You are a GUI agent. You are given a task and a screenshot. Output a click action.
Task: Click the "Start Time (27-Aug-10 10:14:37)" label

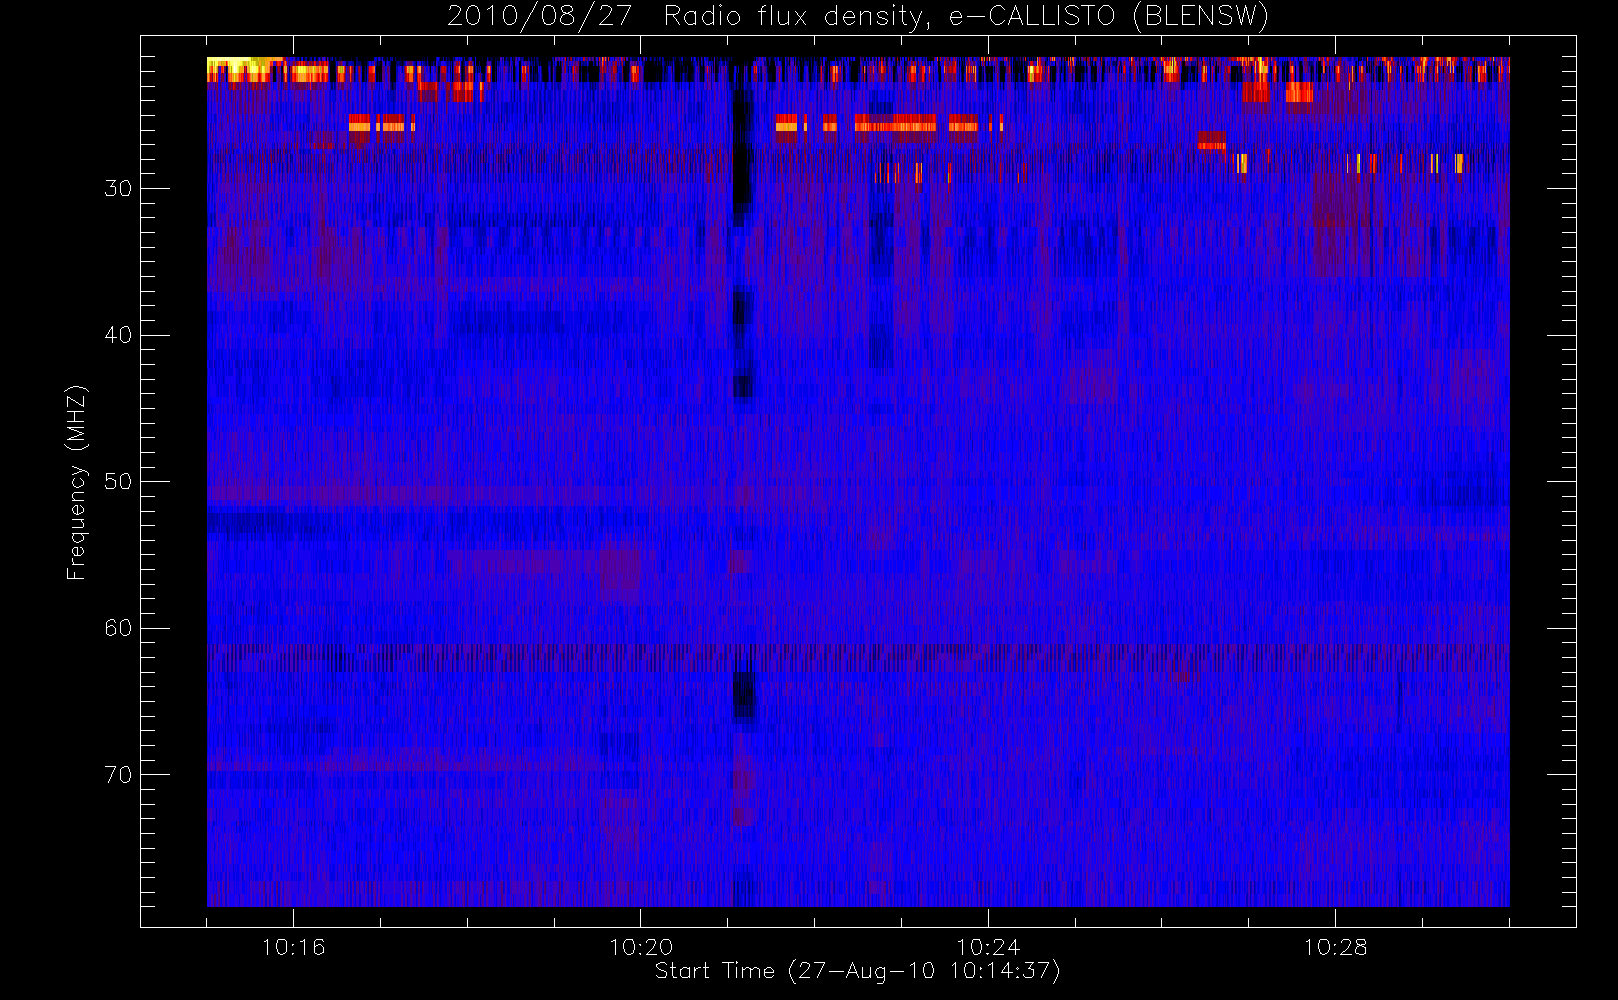point(857,971)
